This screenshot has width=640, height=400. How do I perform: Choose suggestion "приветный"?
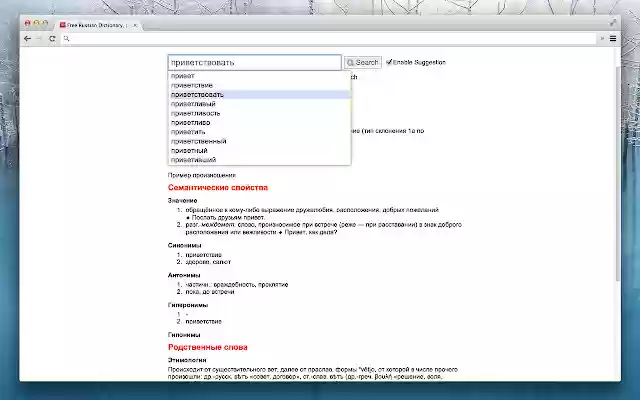click(x=259, y=151)
